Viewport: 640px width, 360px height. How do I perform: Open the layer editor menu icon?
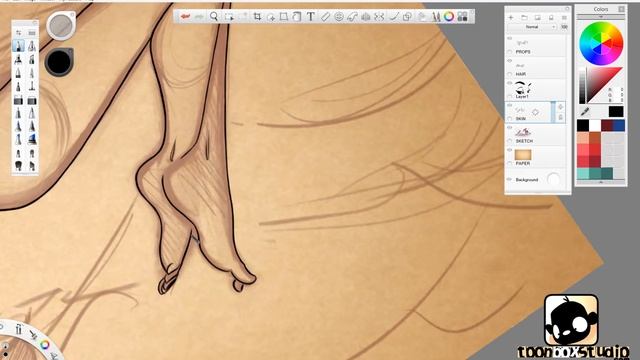coord(564,18)
